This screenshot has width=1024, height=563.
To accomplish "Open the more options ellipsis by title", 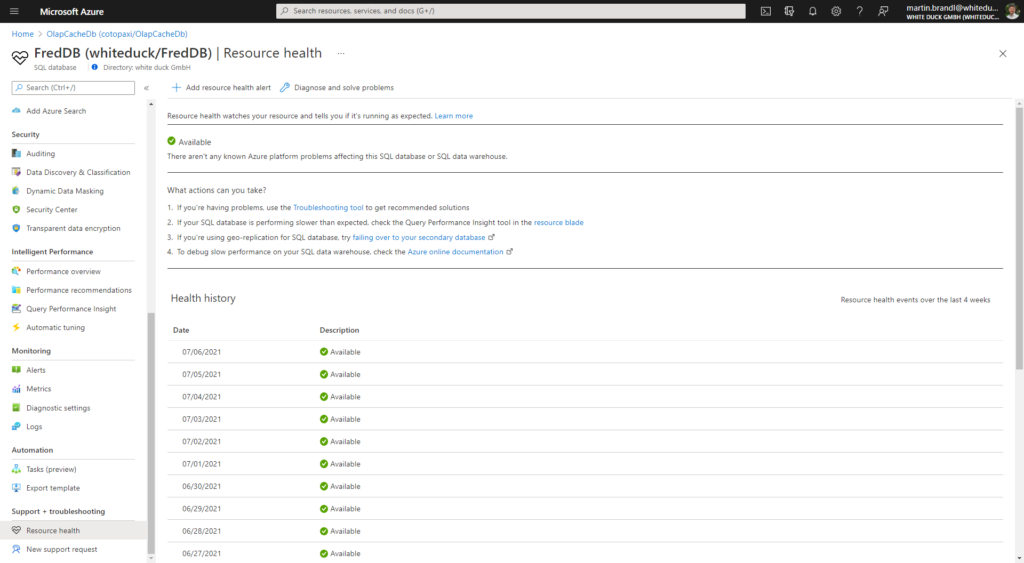I will [x=341, y=54].
